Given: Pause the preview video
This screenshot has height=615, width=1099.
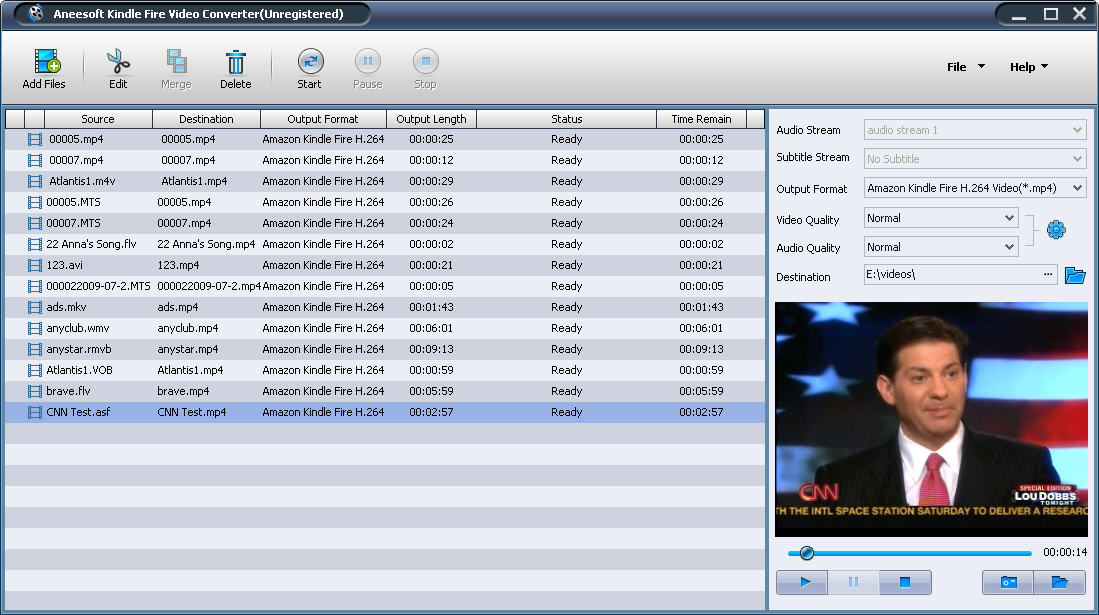Looking at the screenshot, I should point(854,582).
